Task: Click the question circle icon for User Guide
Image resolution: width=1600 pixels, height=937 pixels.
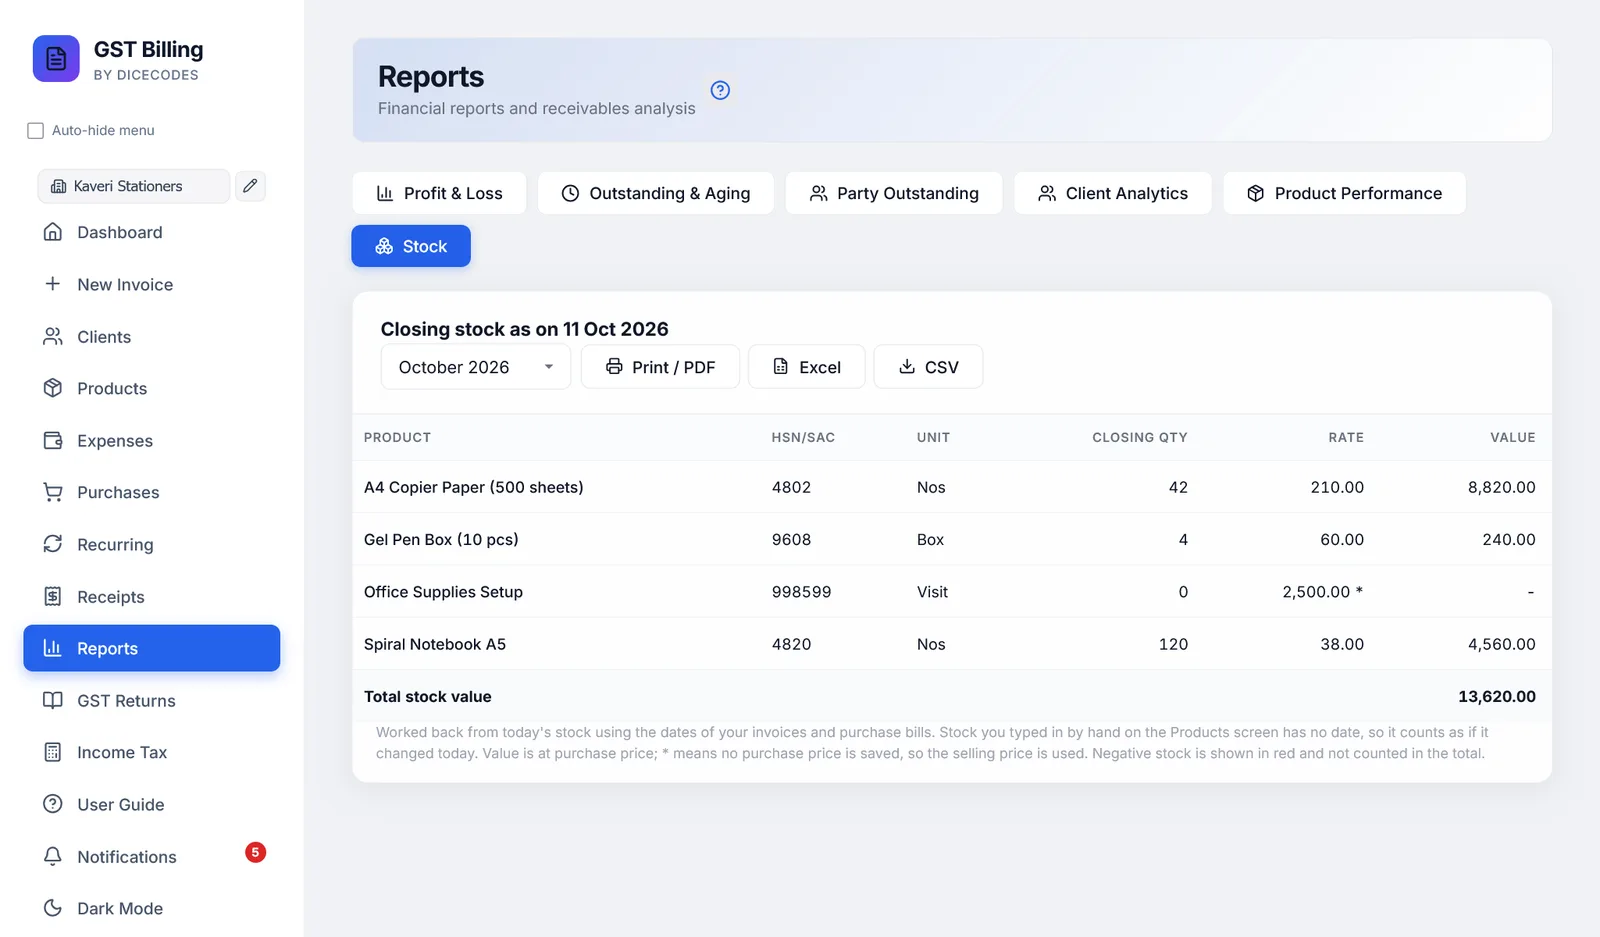Action: coord(53,804)
